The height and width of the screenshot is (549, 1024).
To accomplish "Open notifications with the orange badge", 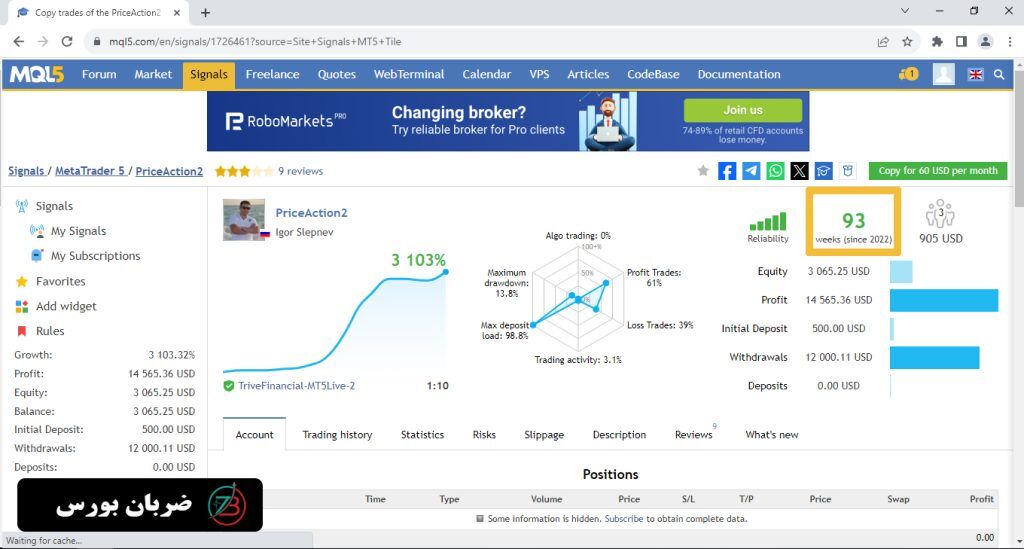I will coord(908,74).
